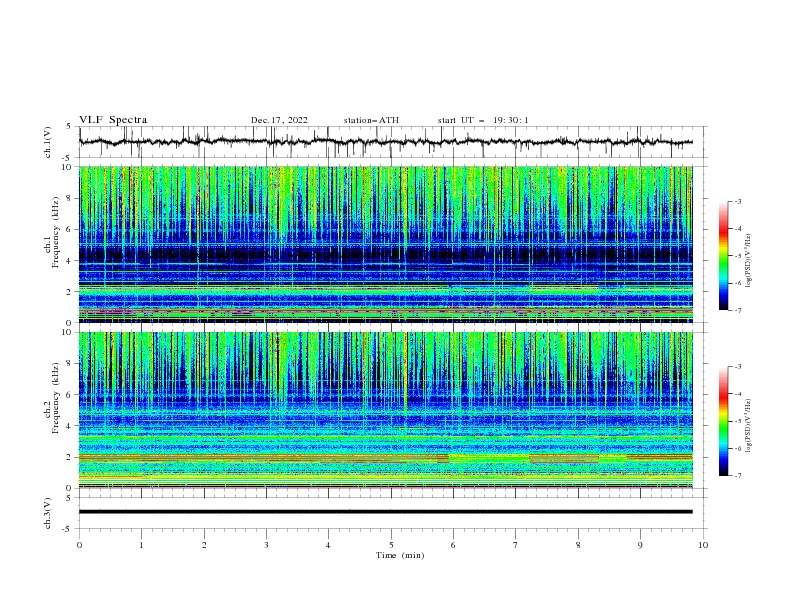Select the date label "Dec. 17, 2022"
The width and height of the screenshot is (792, 612).
coord(279,120)
